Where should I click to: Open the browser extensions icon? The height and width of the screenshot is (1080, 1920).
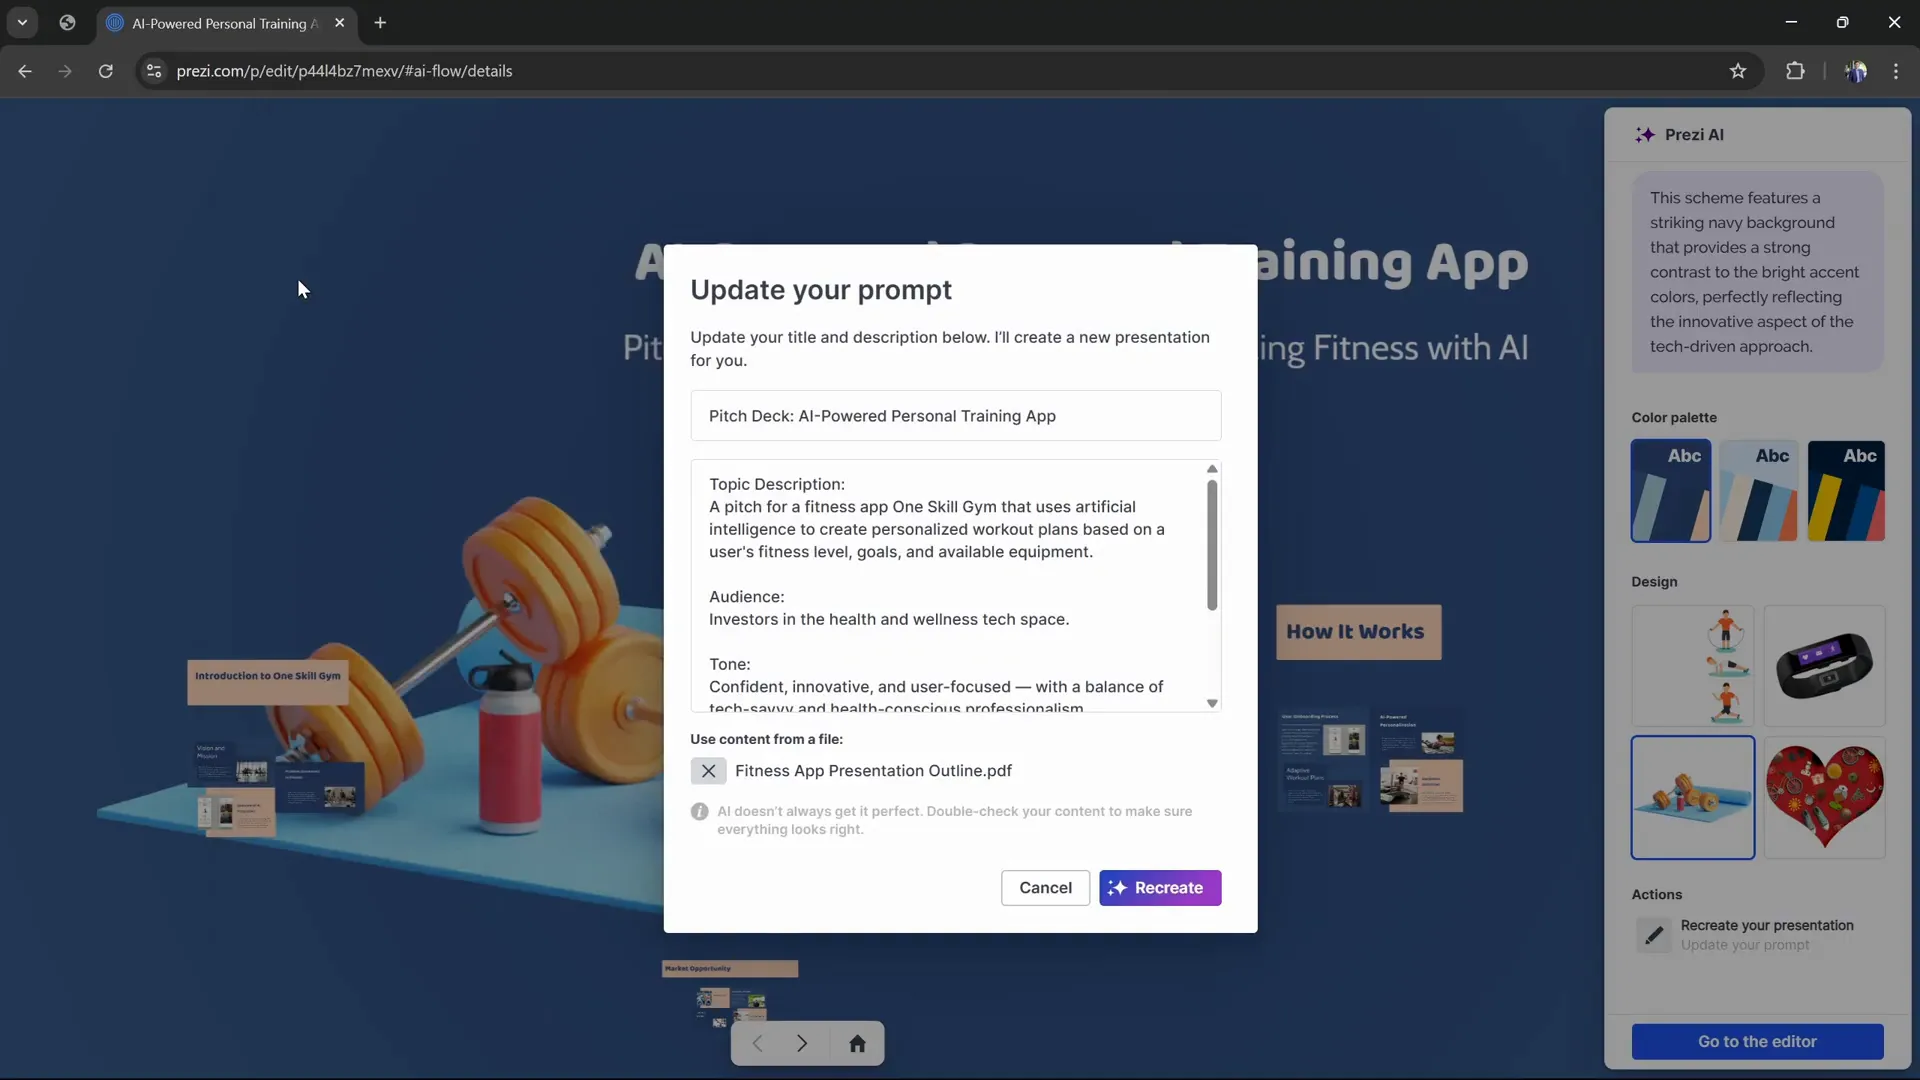(1796, 71)
